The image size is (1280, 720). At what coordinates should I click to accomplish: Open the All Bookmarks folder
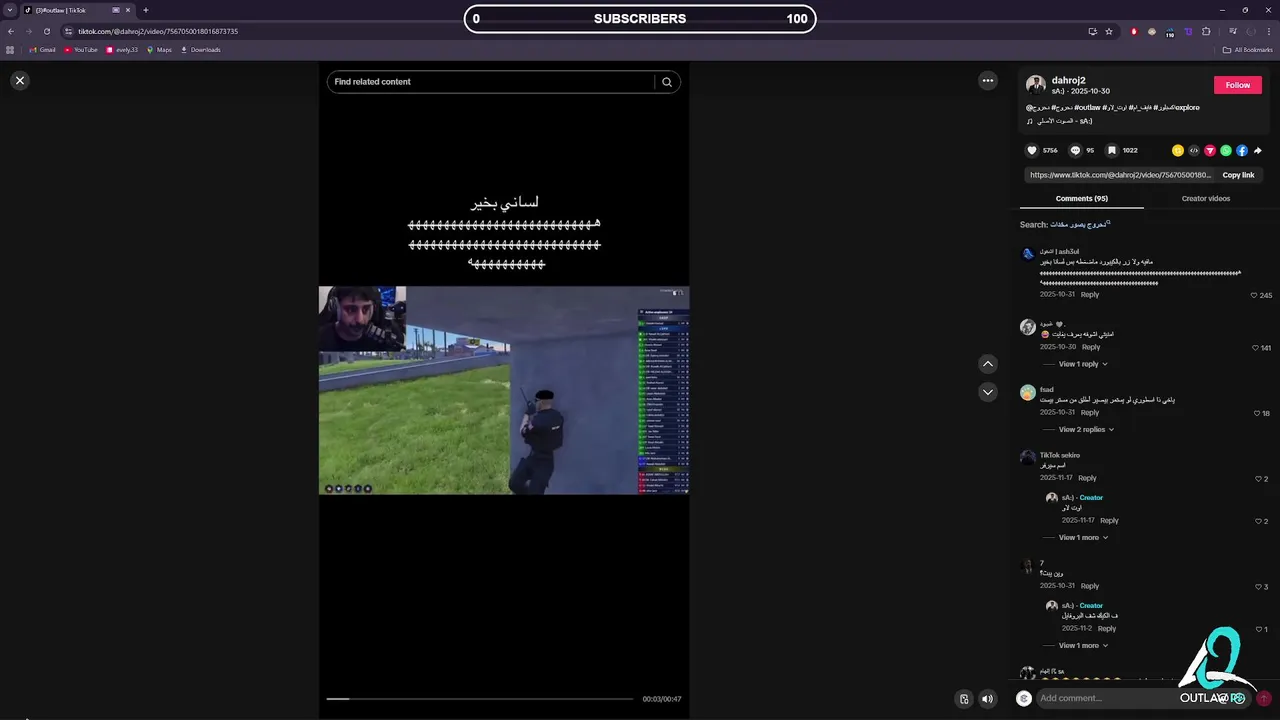point(1247,50)
